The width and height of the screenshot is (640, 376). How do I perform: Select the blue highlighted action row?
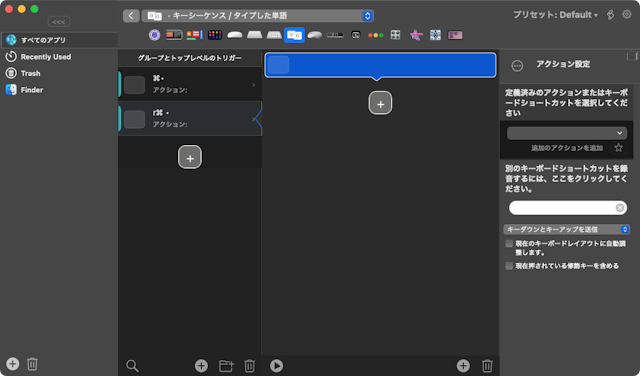pos(380,65)
